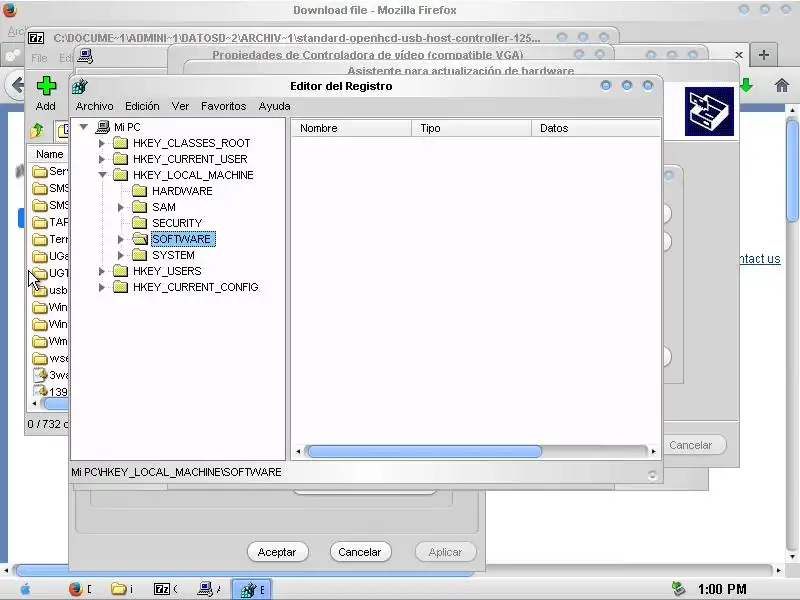This screenshot has width=800, height=600.
Task: Open the Archivo menu
Action: [x=94, y=106]
